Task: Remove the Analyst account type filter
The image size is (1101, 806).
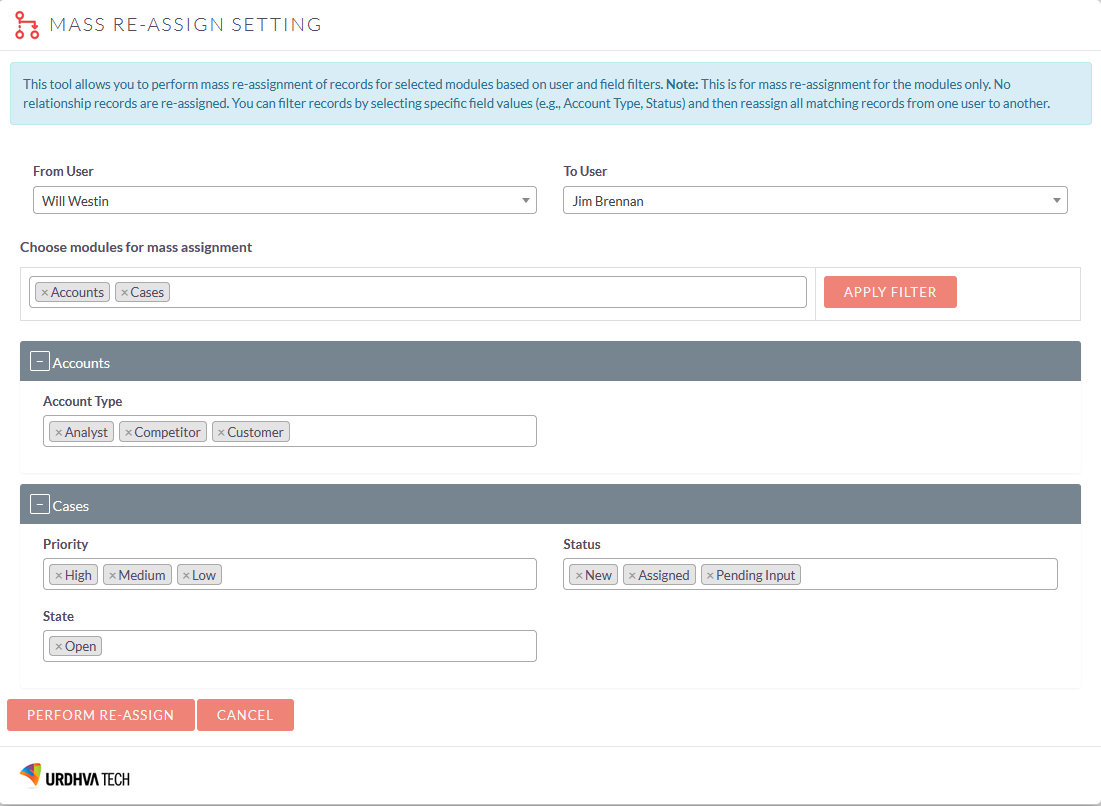Action: 57,431
